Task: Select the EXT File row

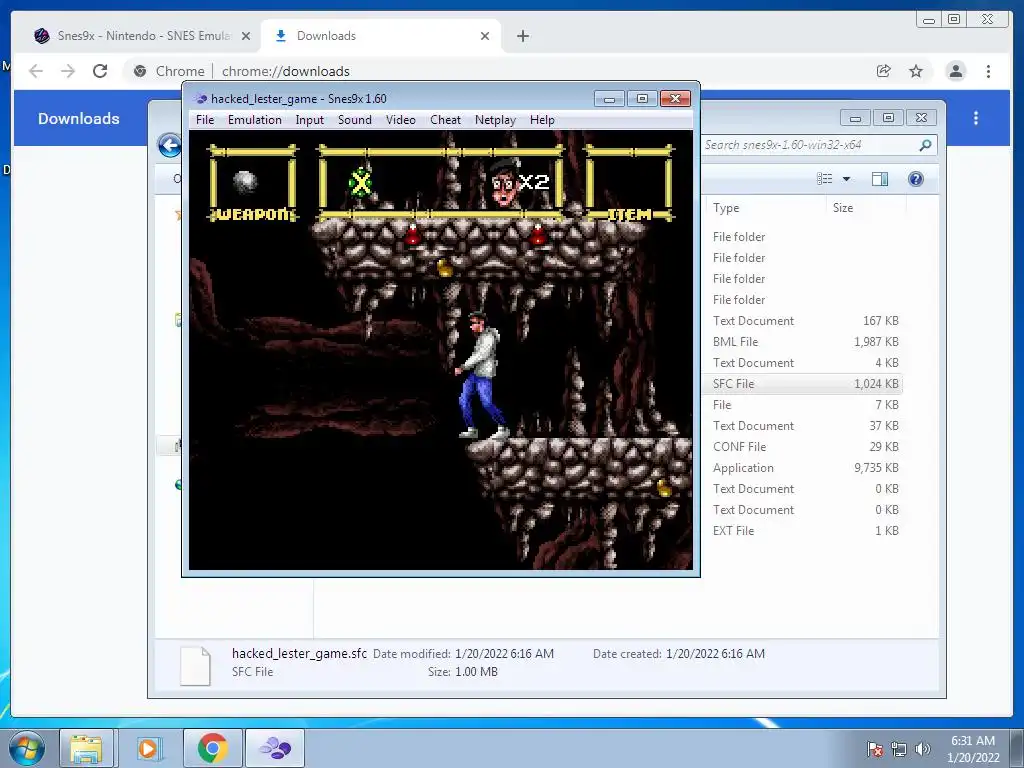Action: tap(805, 531)
